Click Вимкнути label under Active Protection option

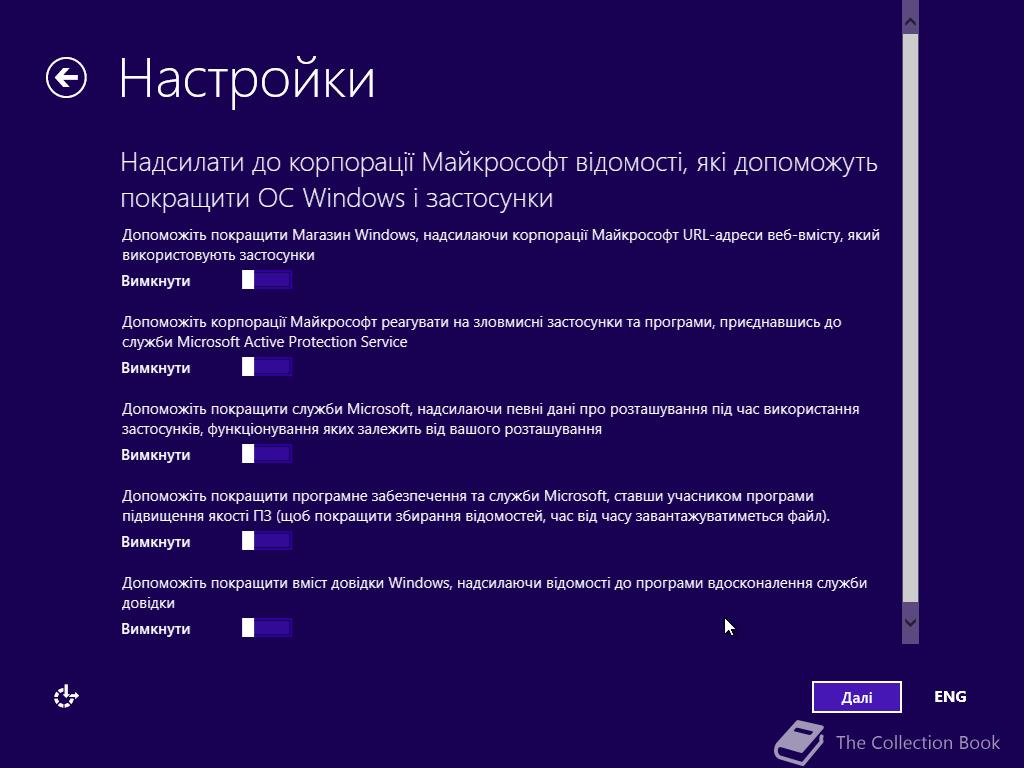click(x=155, y=368)
